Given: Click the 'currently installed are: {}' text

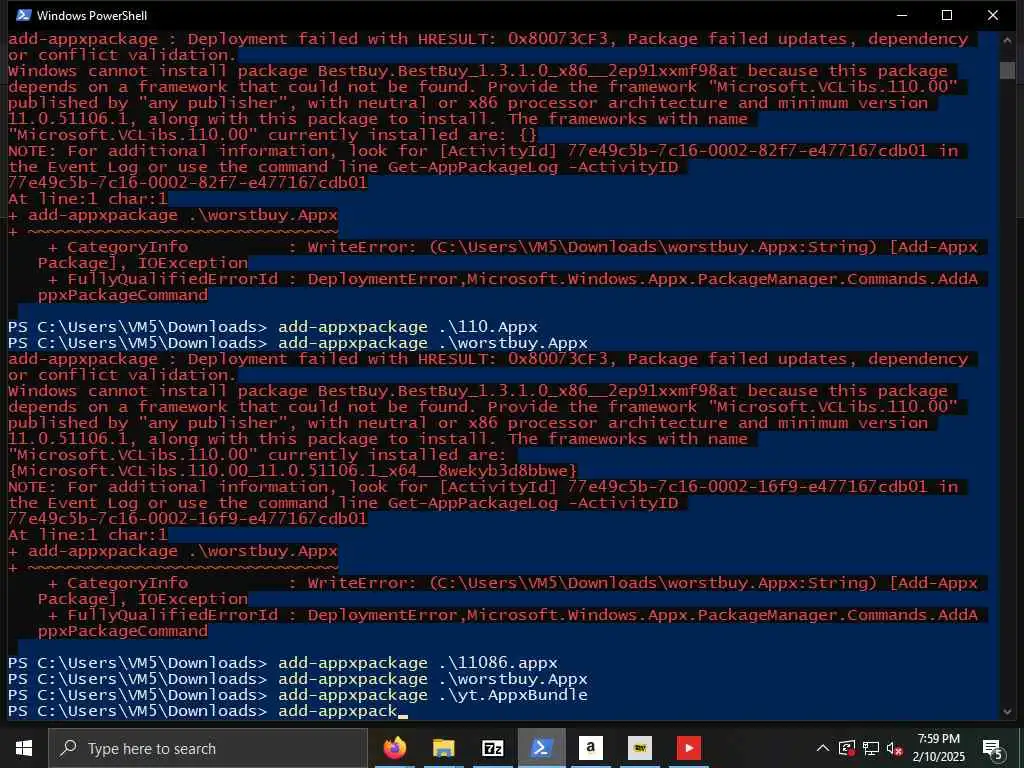Looking at the screenshot, I should coord(402,135).
